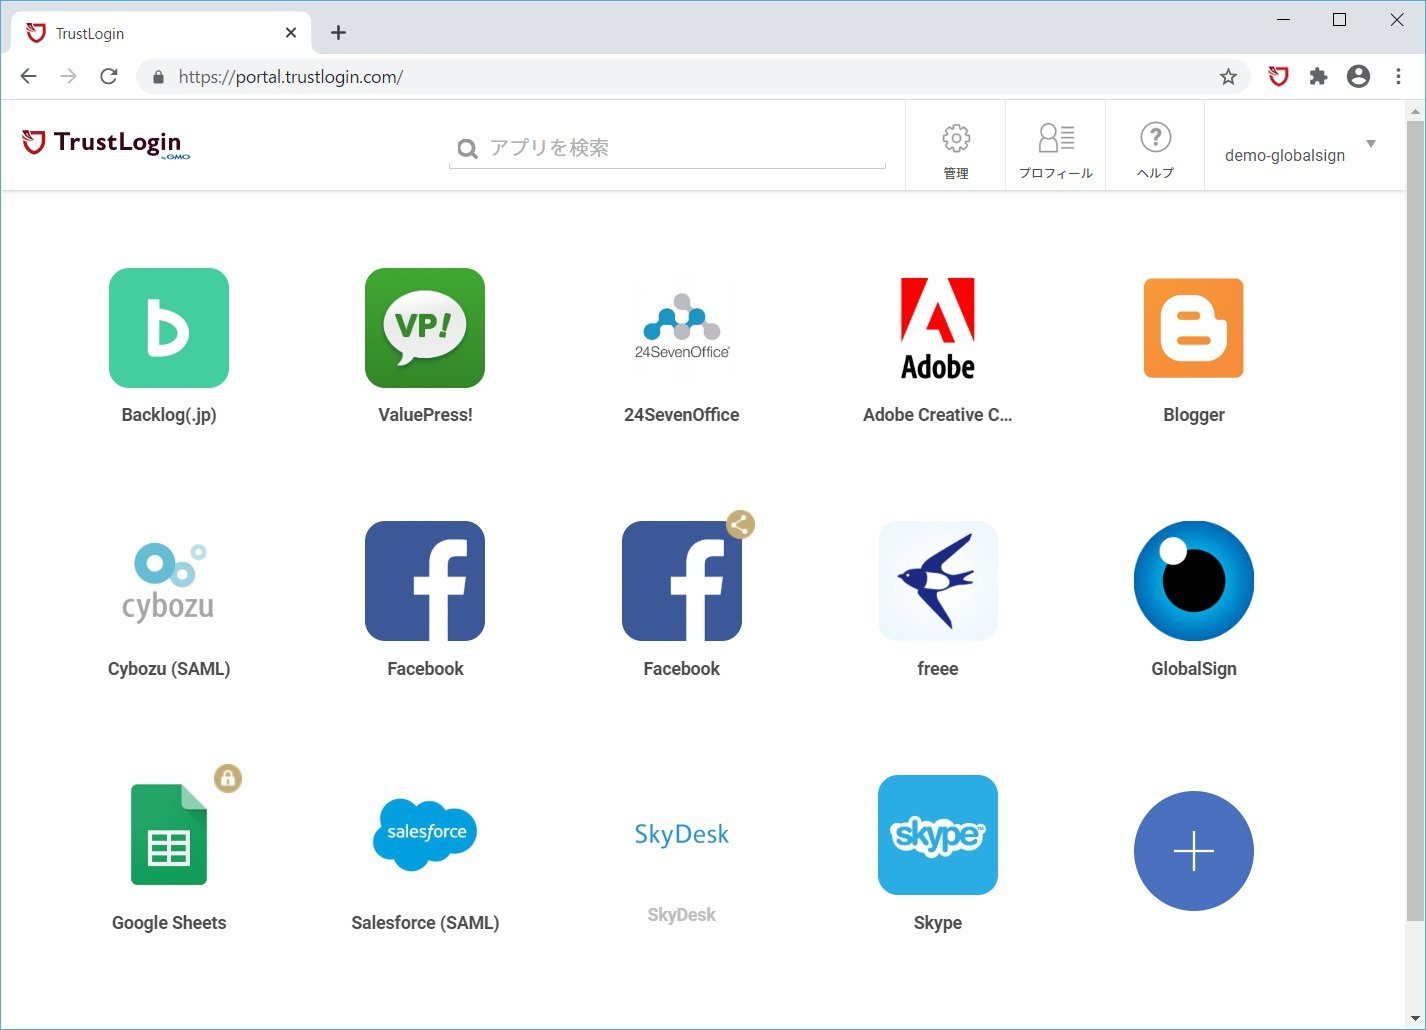Click the Salesforce (SAML) label
Image resolution: width=1426 pixels, height=1030 pixels.
[425, 923]
